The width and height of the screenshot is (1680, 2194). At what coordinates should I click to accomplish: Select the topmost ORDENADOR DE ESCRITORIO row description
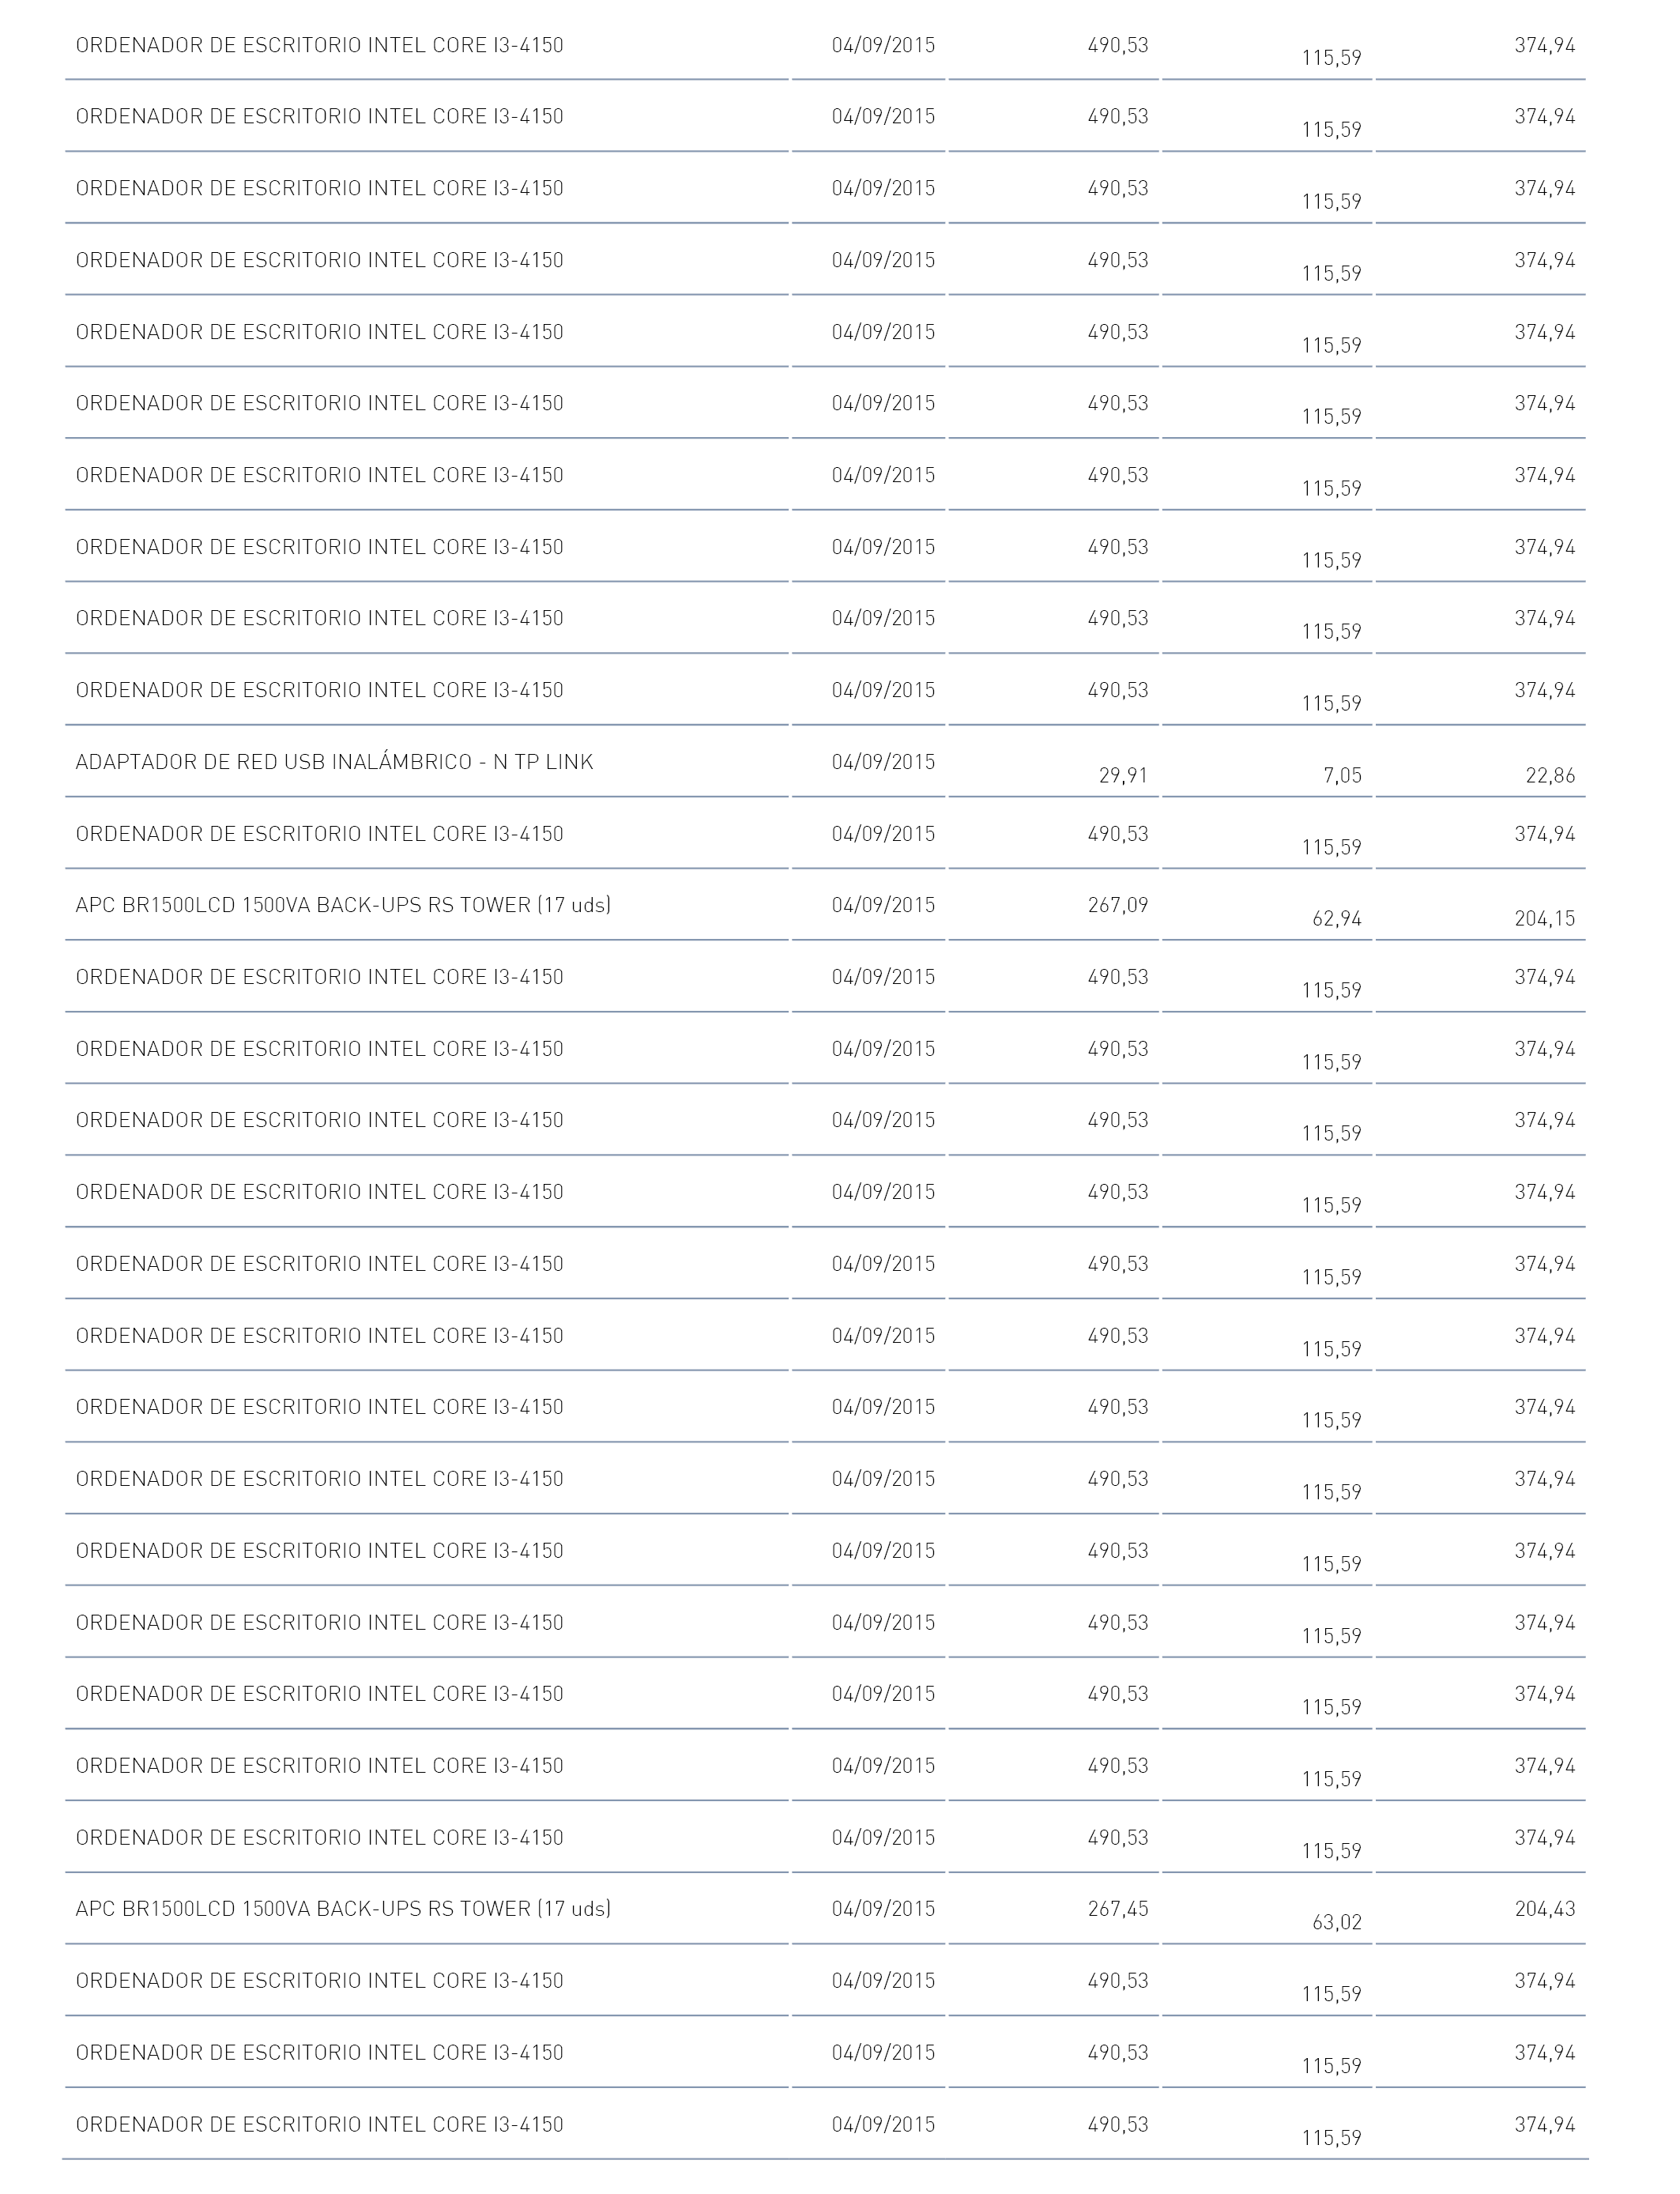pos(320,45)
